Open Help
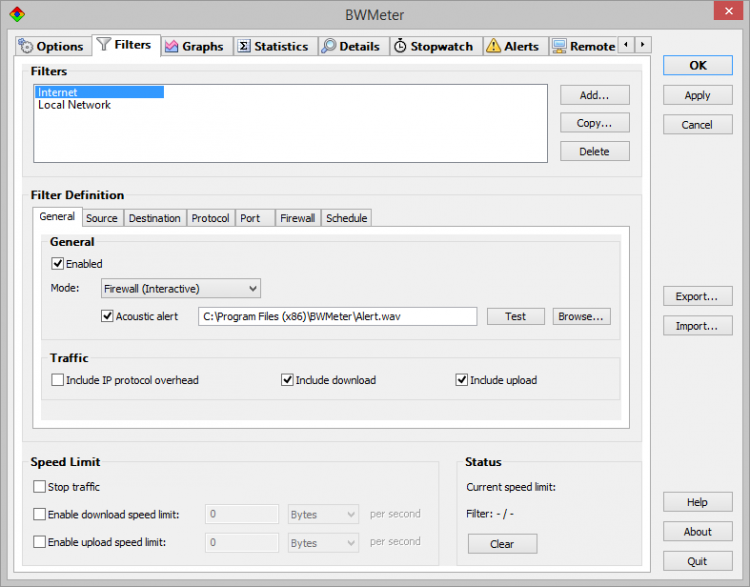750x587 pixels. (x=697, y=502)
